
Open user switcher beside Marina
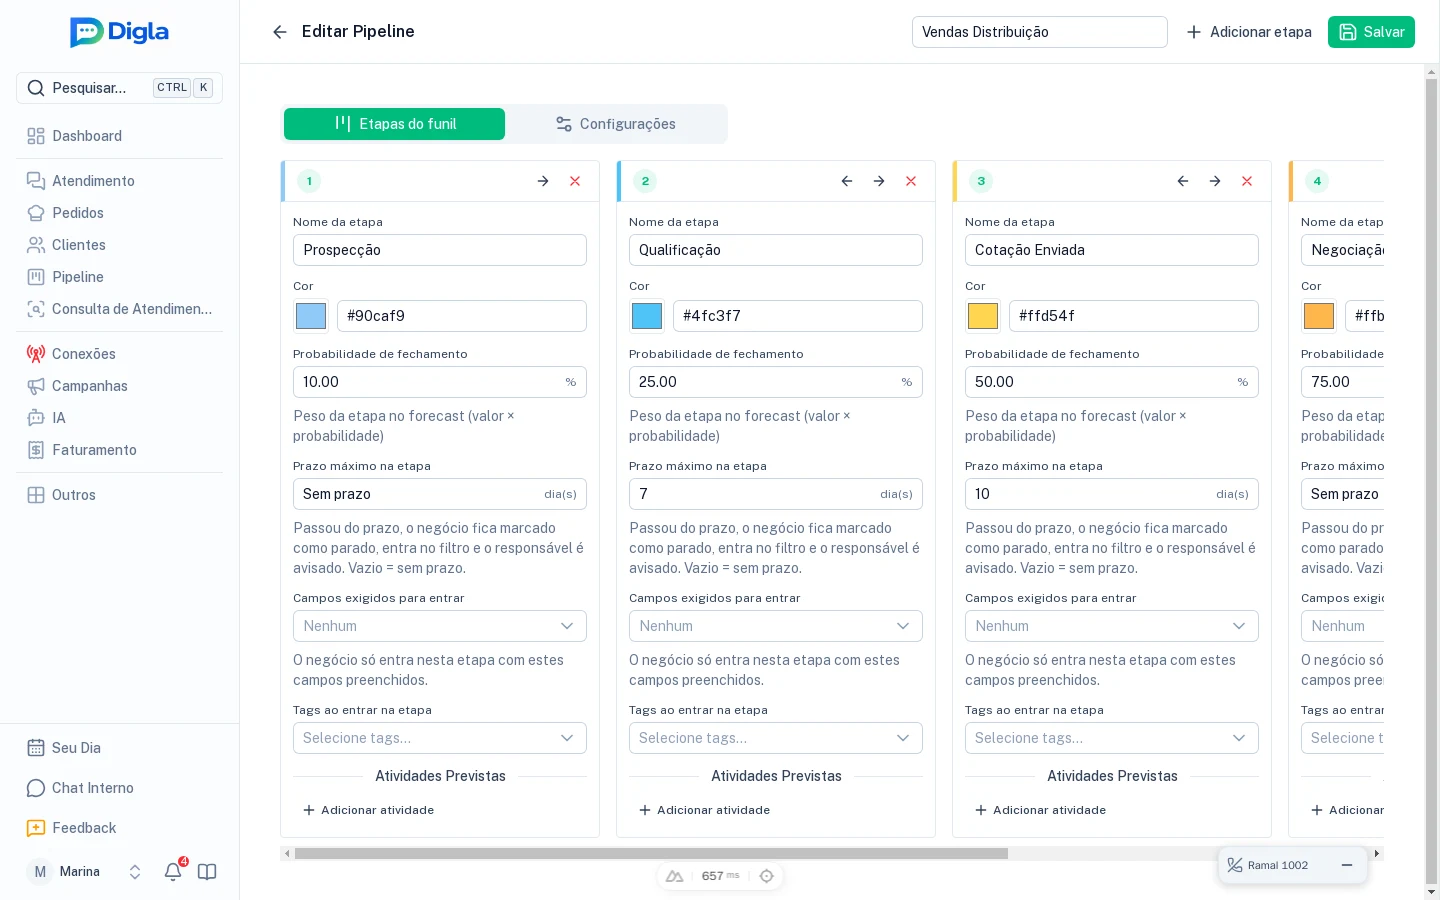click(135, 872)
